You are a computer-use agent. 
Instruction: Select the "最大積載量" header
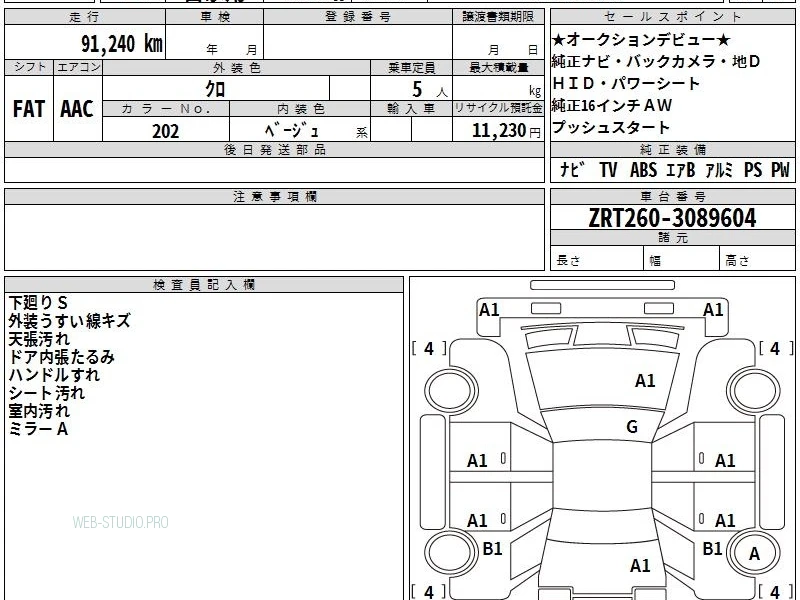[x=498, y=67]
